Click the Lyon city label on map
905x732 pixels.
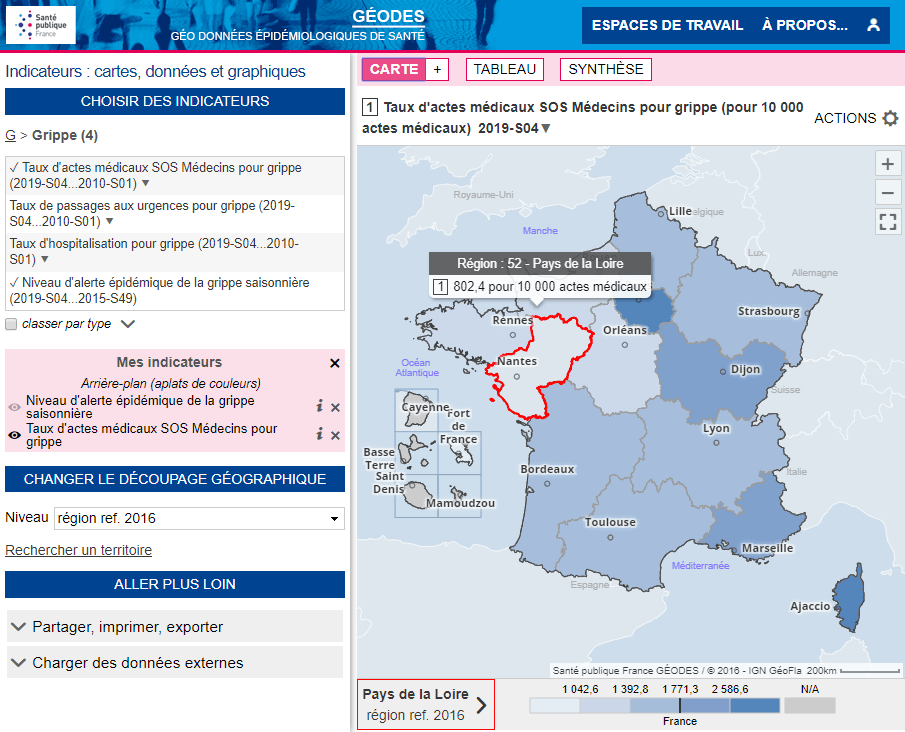(x=716, y=428)
